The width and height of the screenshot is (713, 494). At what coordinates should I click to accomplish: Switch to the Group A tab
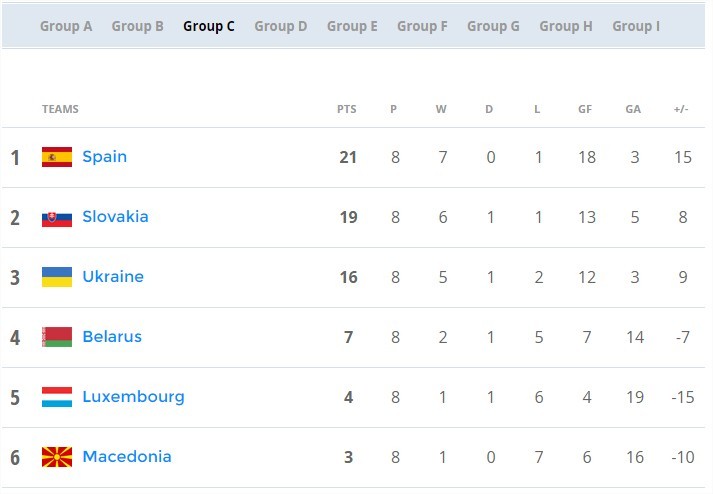click(x=66, y=26)
